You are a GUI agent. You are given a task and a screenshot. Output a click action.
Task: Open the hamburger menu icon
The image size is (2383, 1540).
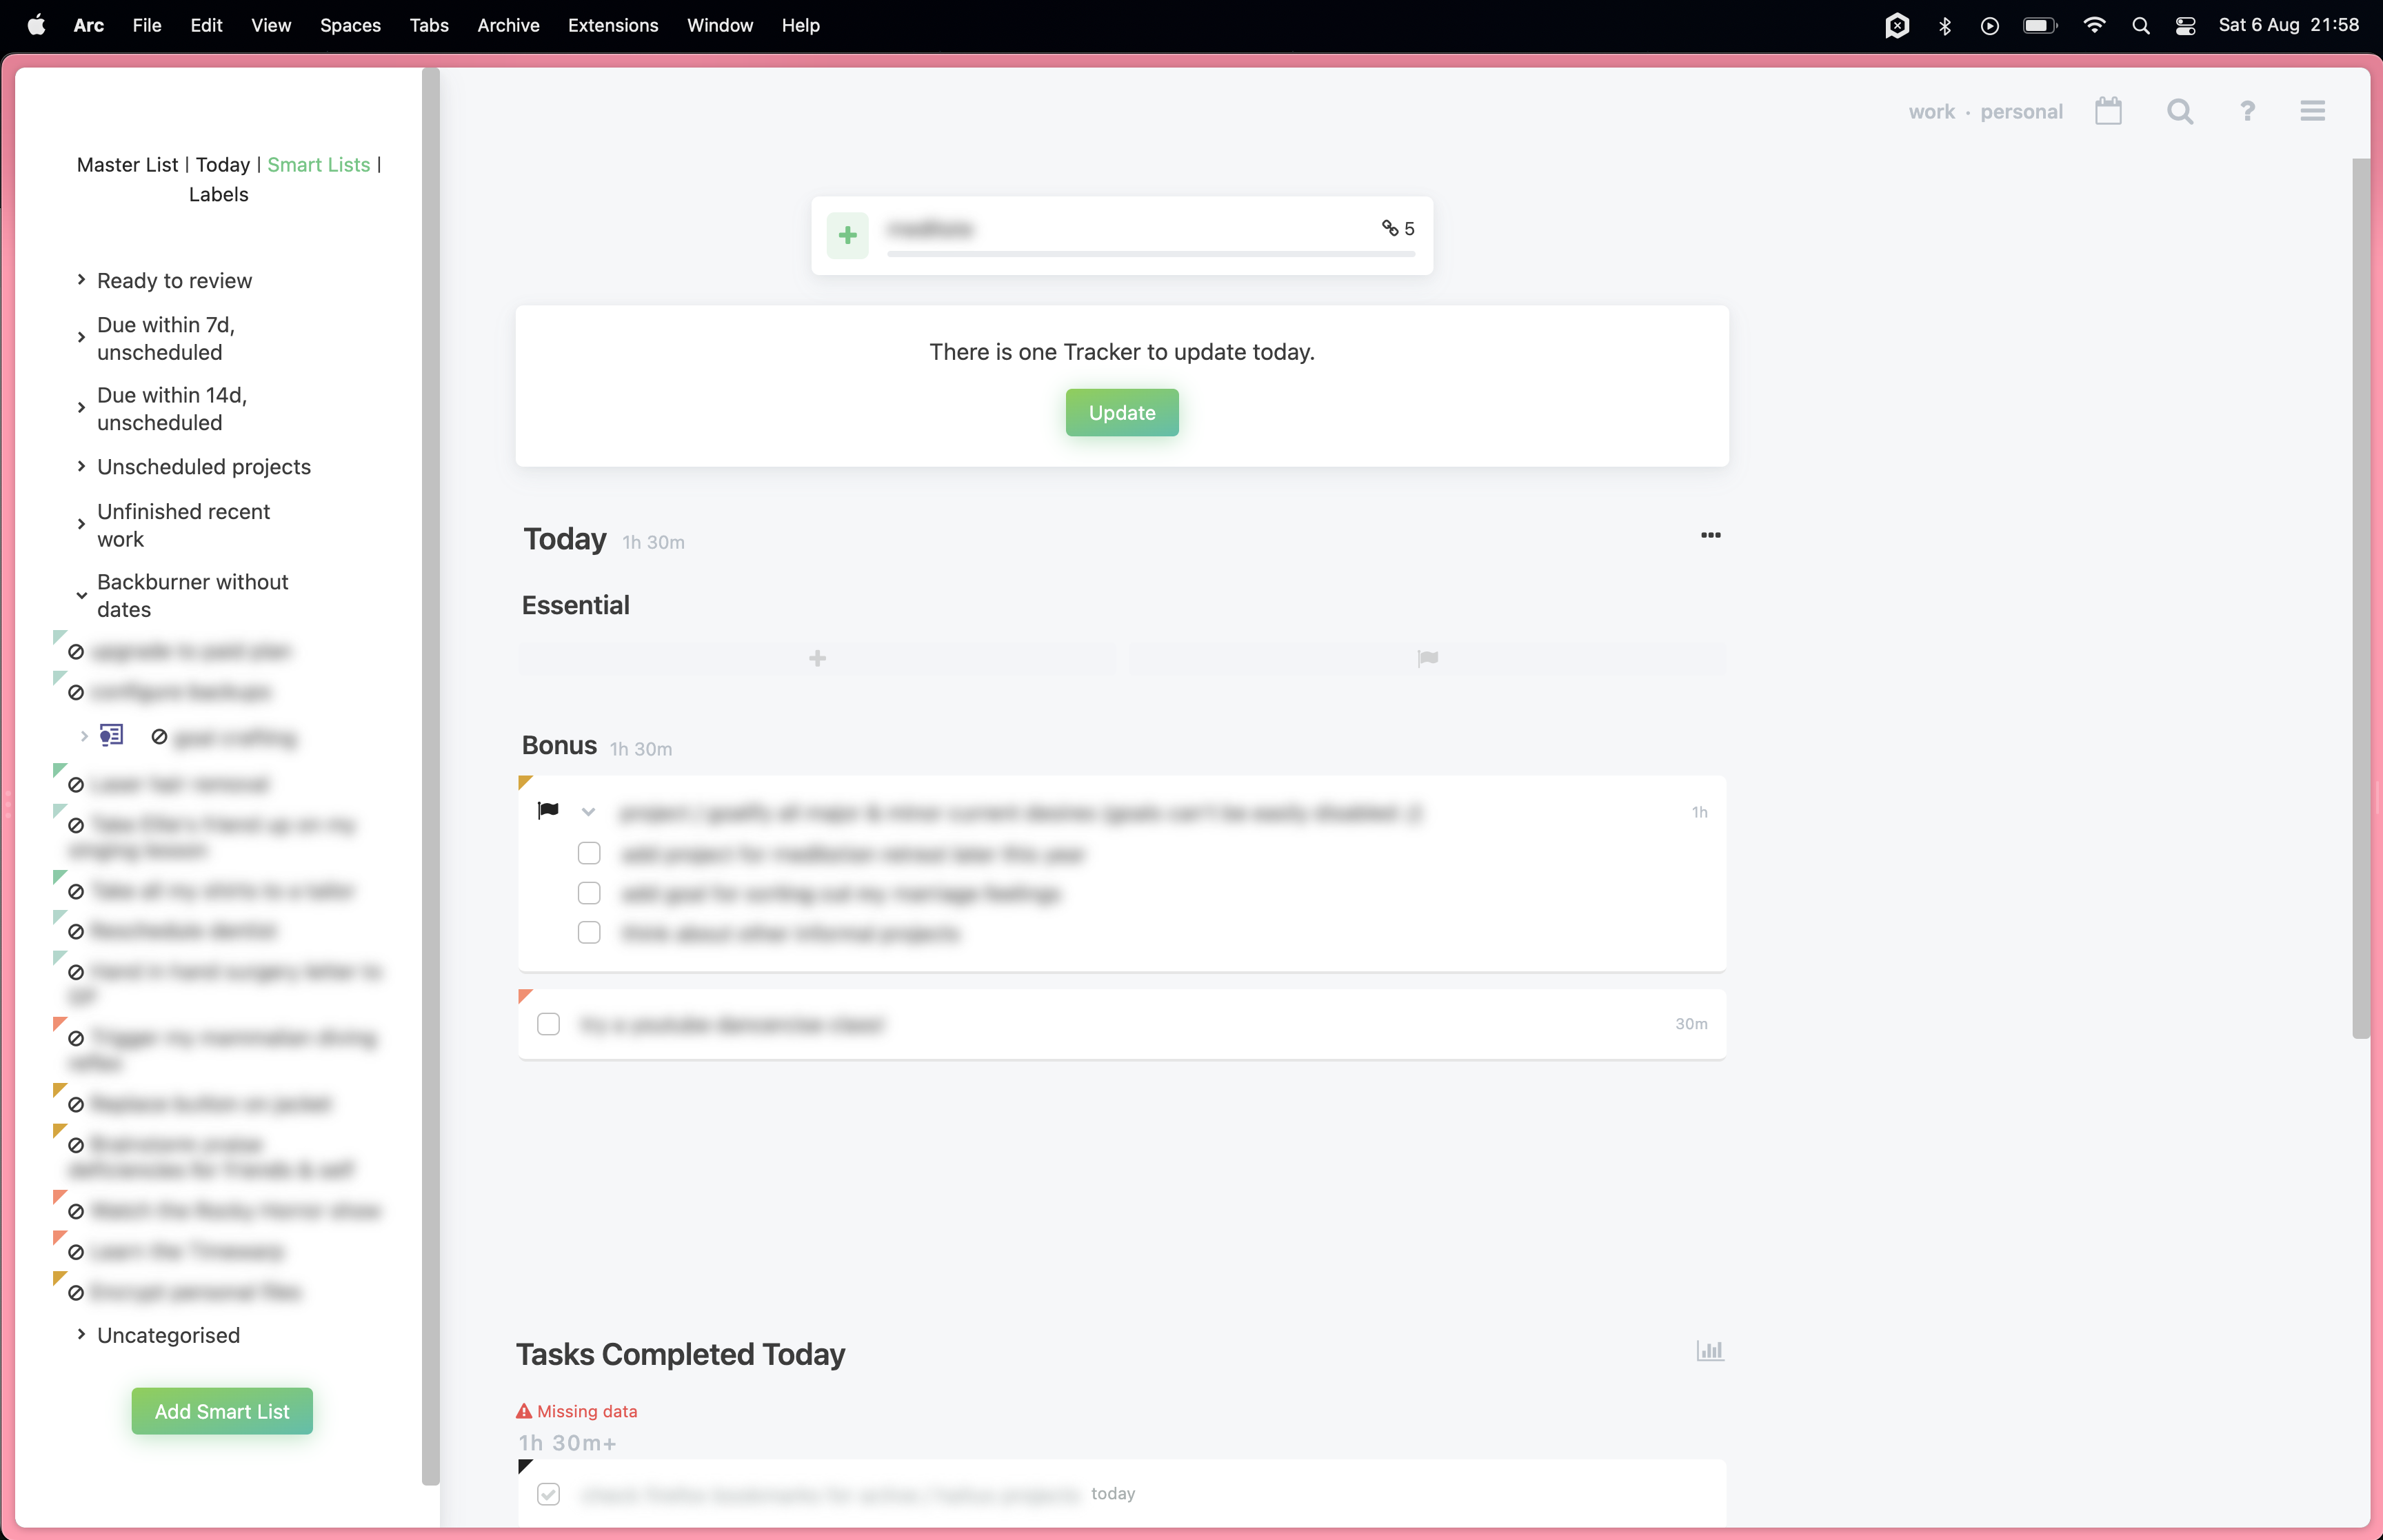(x=2312, y=111)
